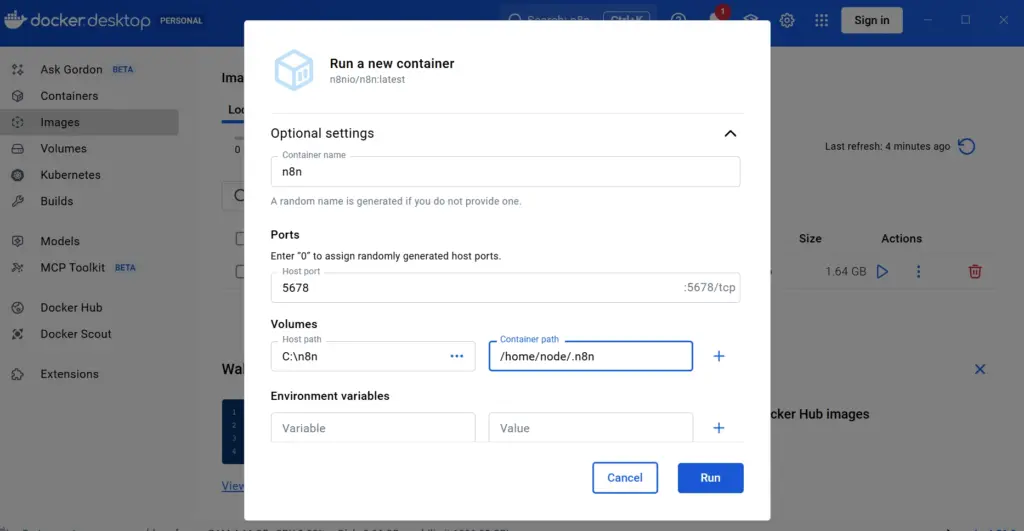Click the container cube icon in dialog
Screen dimensions: 1024x531
pyautogui.click(x=294, y=70)
